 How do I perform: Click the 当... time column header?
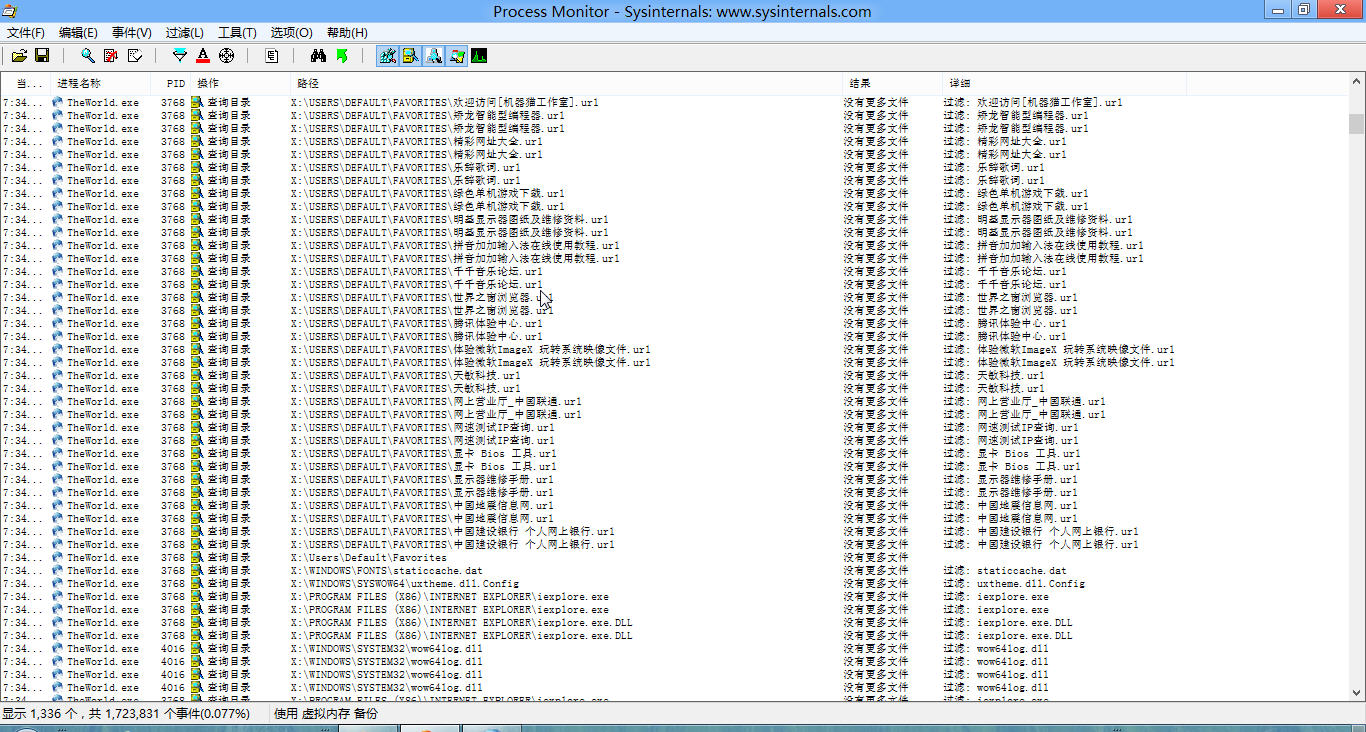(25, 84)
